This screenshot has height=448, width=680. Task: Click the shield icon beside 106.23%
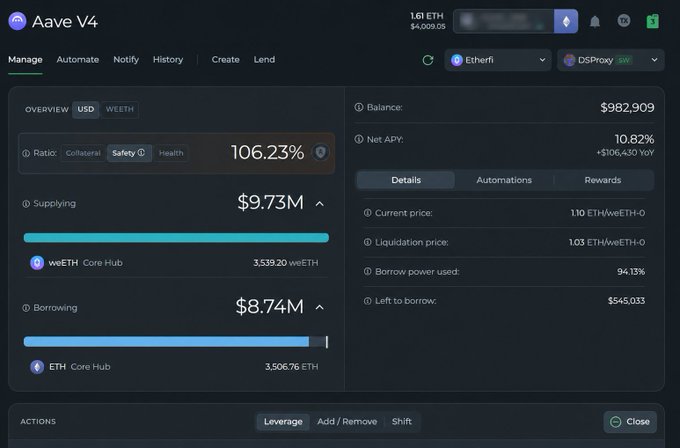point(320,152)
